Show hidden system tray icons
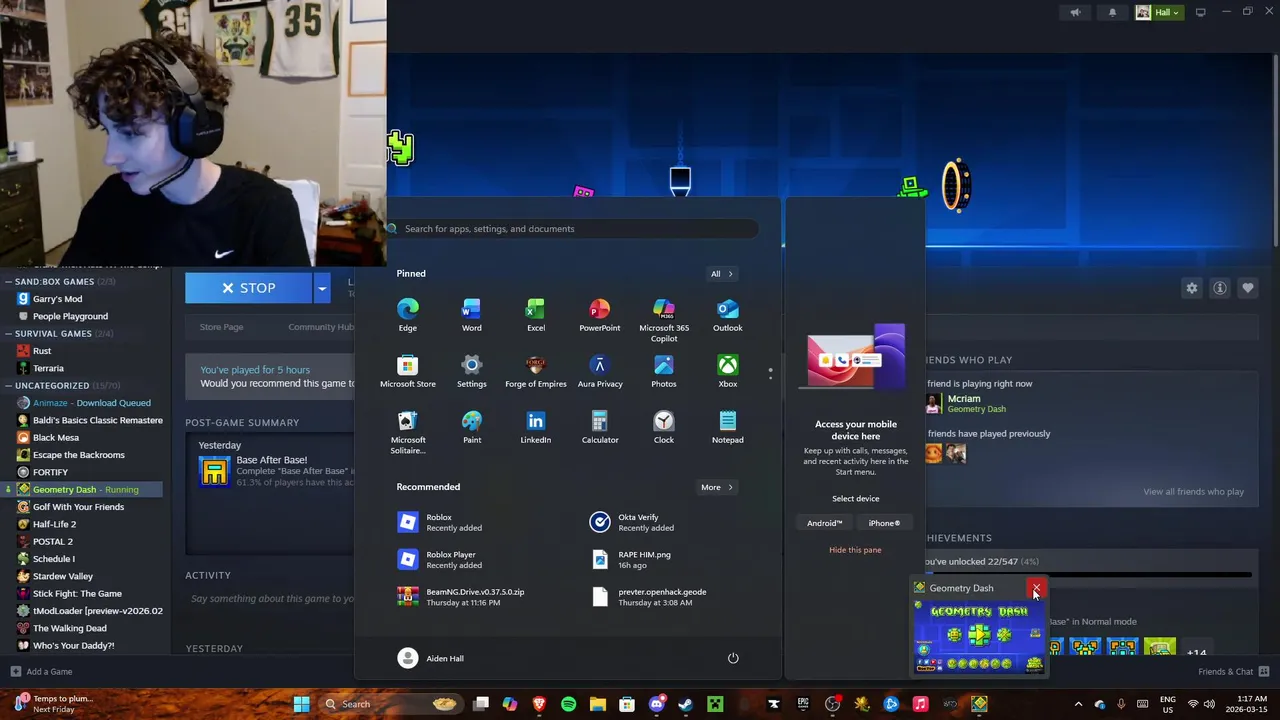 tap(1078, 704)
